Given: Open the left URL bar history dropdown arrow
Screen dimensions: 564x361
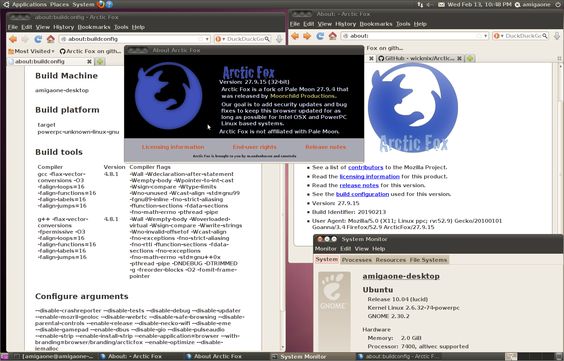Looking at the screenshot, I should click(207, 39).
